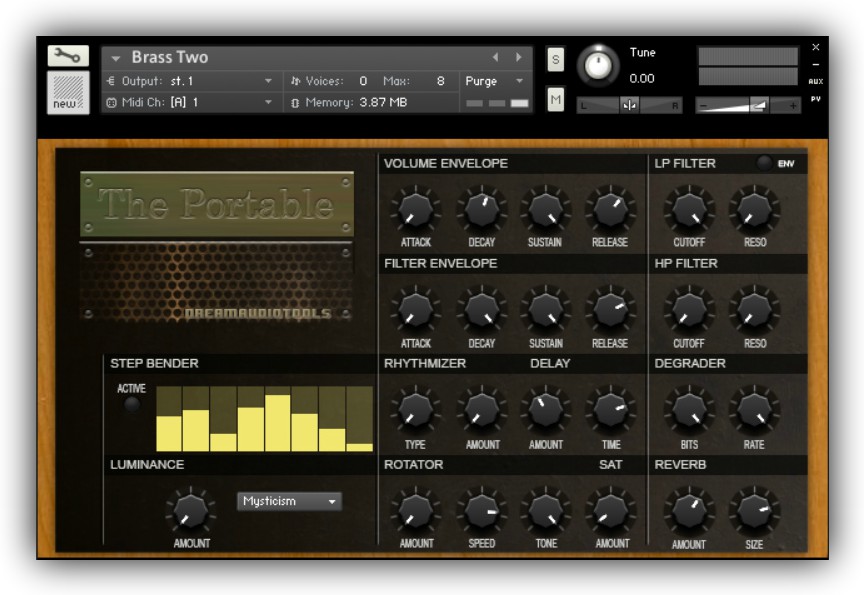Click the Filter Envelope RELEASE knob
The image size is (864, 595).
610,311
